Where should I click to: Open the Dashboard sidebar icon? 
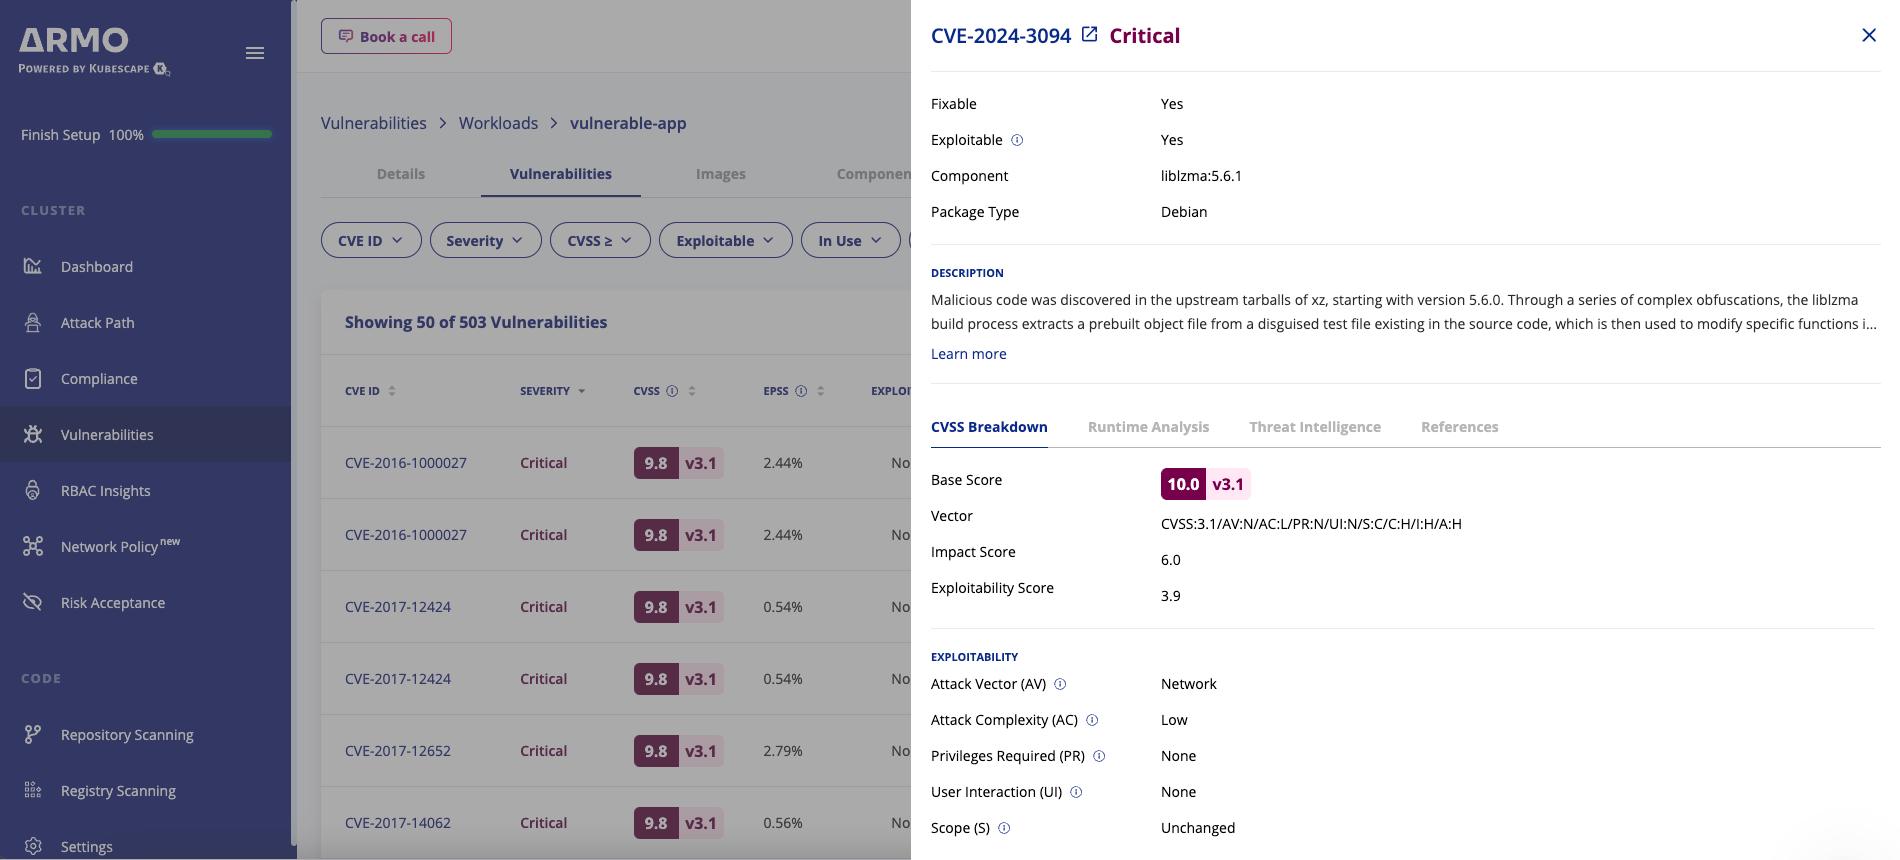click(33, 266)
